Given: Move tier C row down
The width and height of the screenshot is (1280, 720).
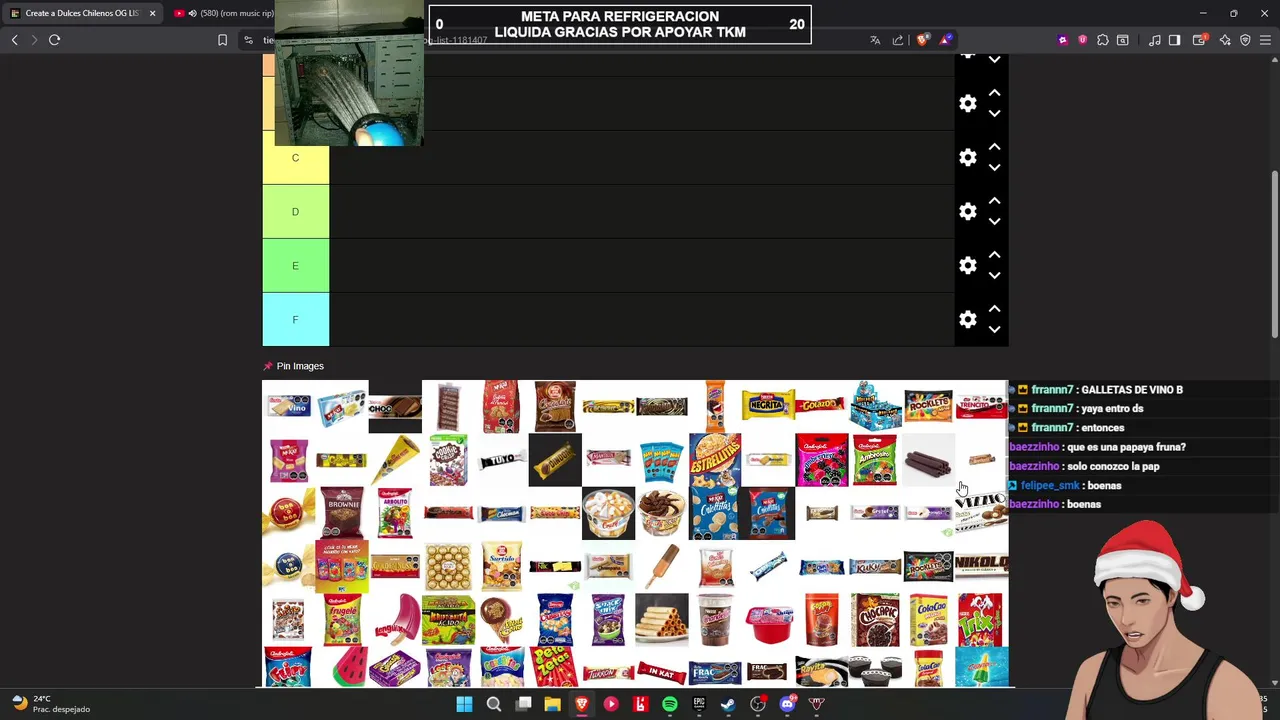Looking at the screenshot, I should [994, 168].
